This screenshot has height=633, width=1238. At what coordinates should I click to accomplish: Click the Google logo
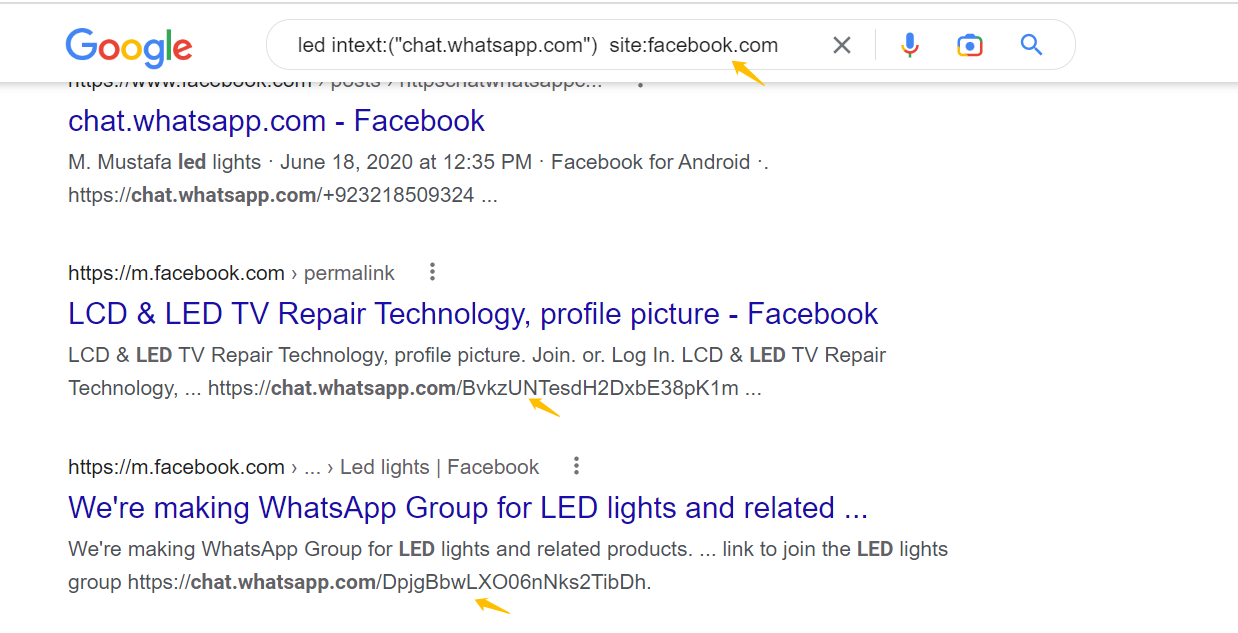(129, 46)
